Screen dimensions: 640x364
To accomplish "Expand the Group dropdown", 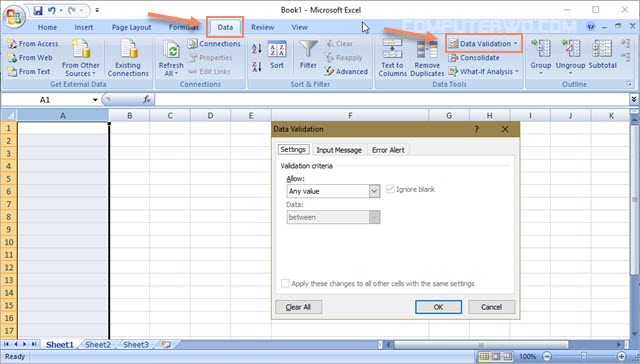I will coord(541,73).
